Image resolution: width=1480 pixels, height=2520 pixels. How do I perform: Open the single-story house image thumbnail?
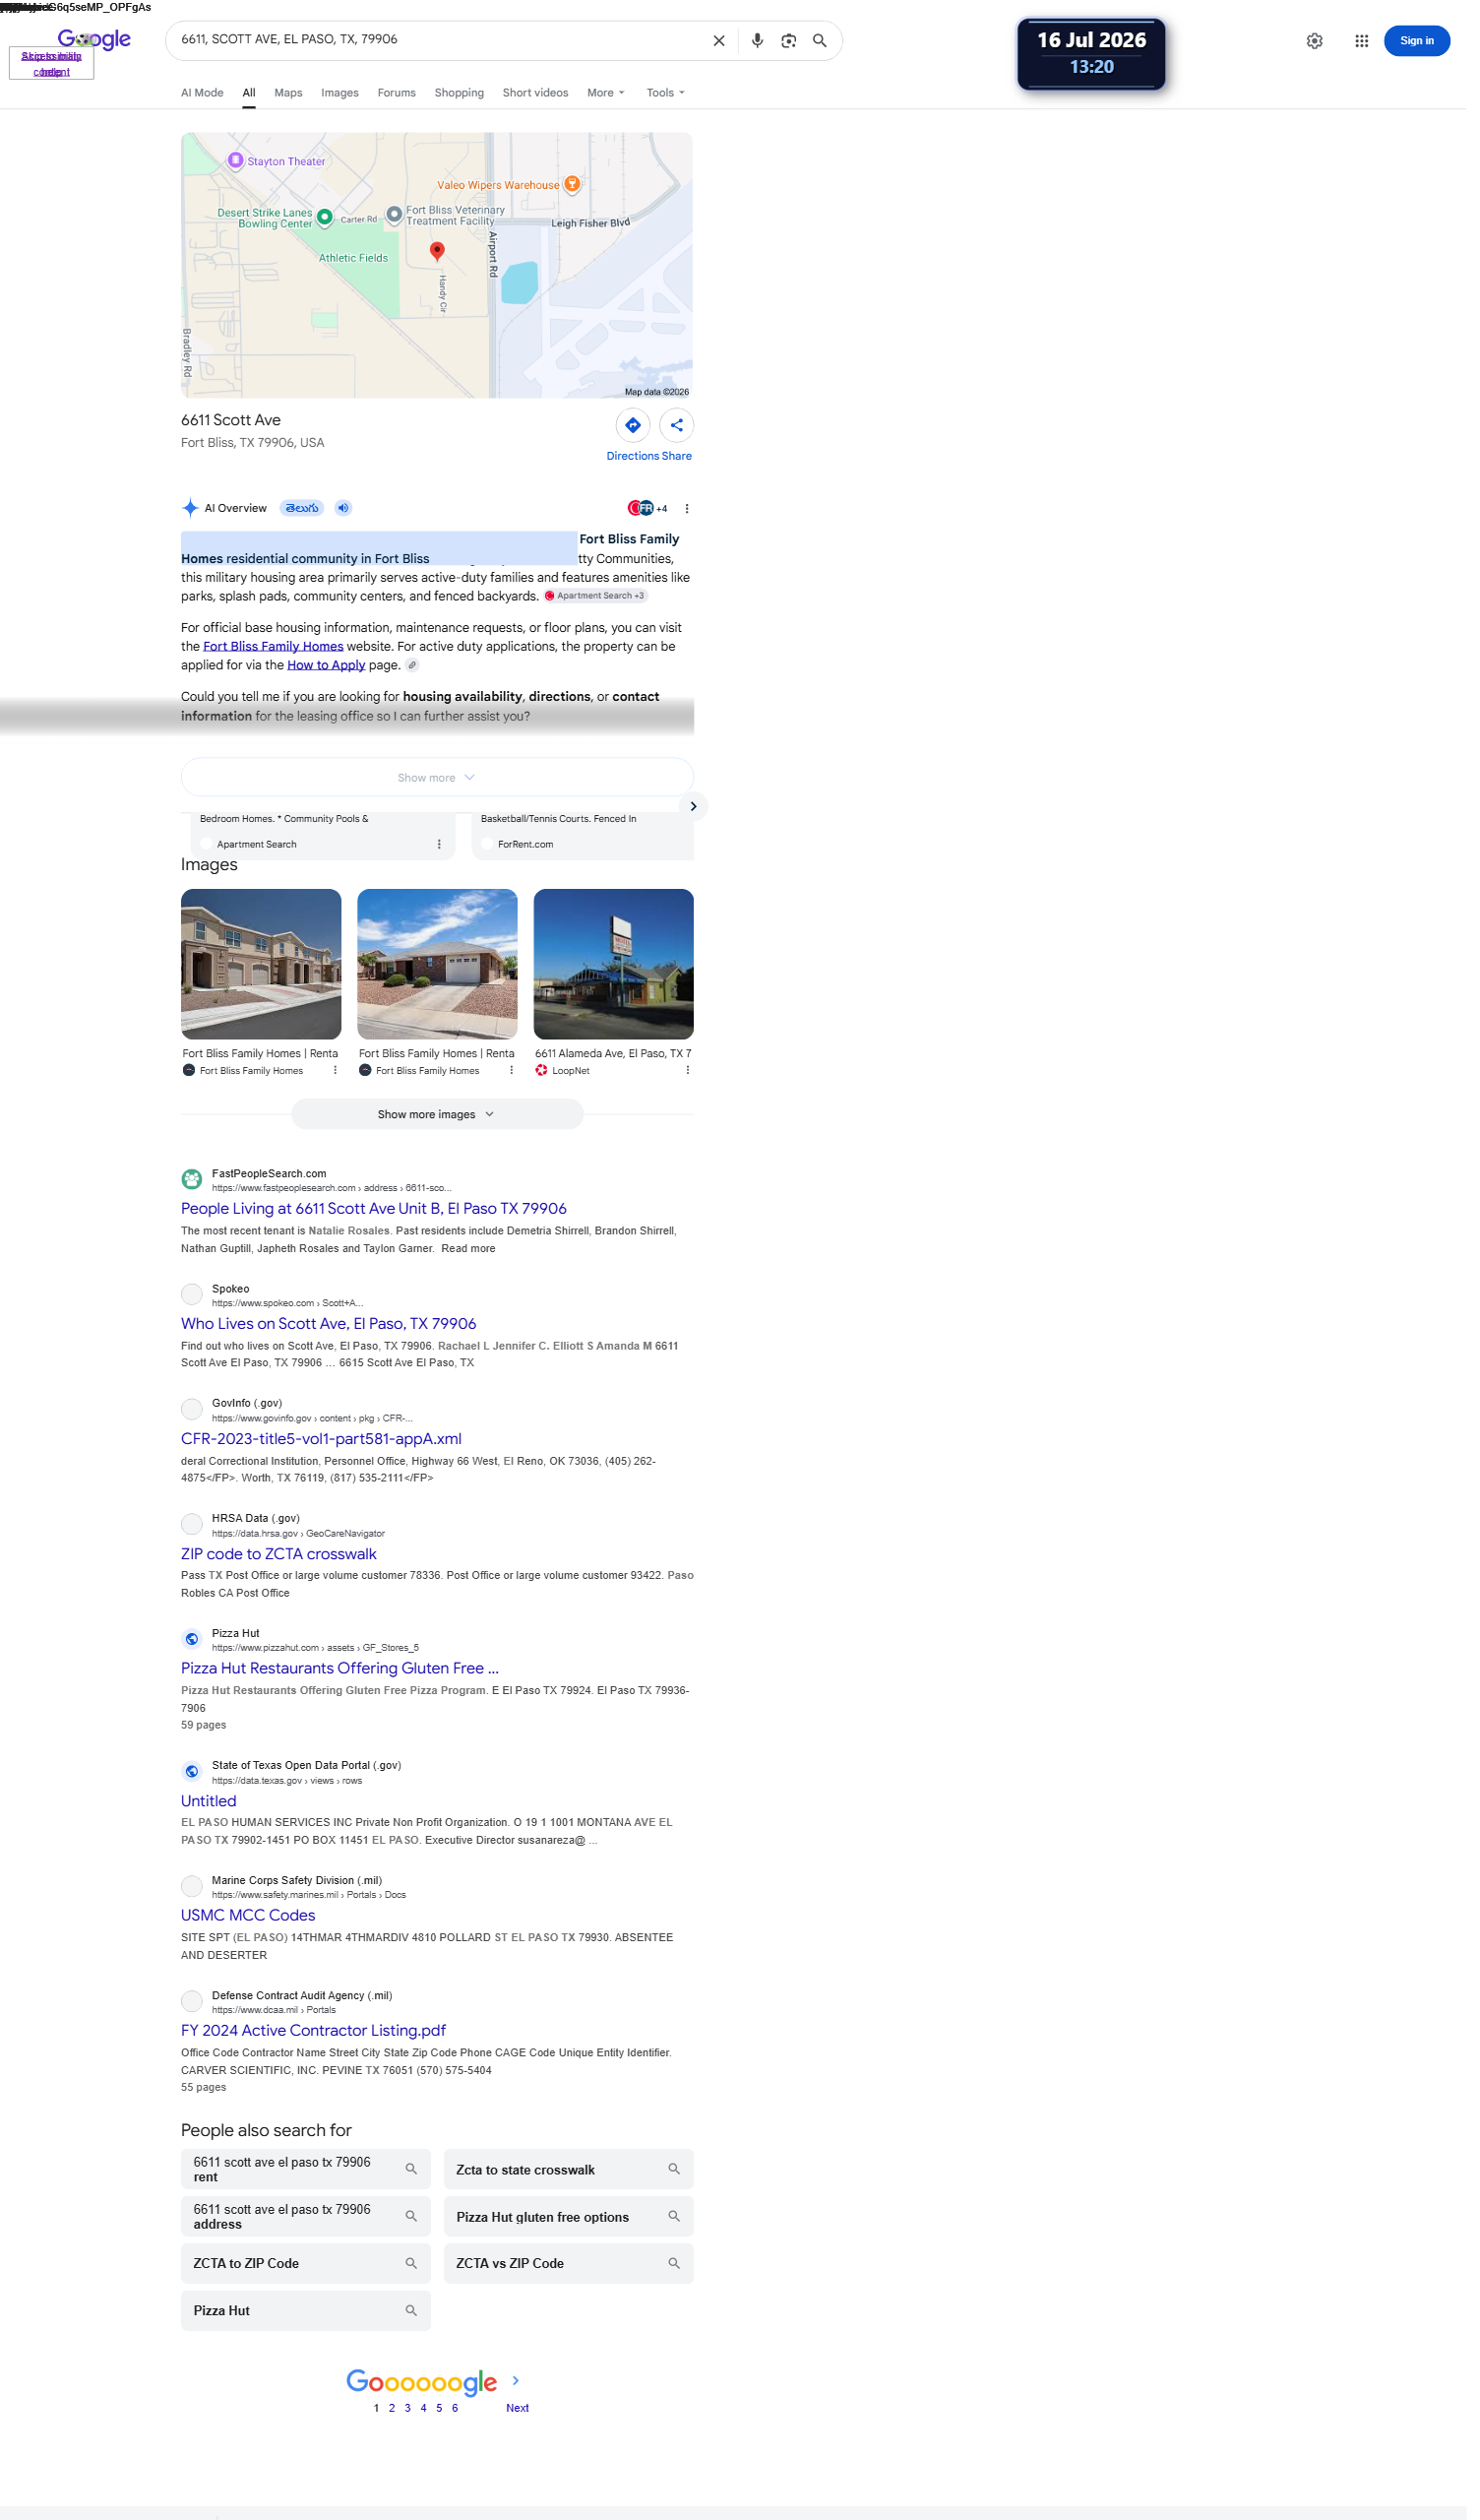pos(441,972)
